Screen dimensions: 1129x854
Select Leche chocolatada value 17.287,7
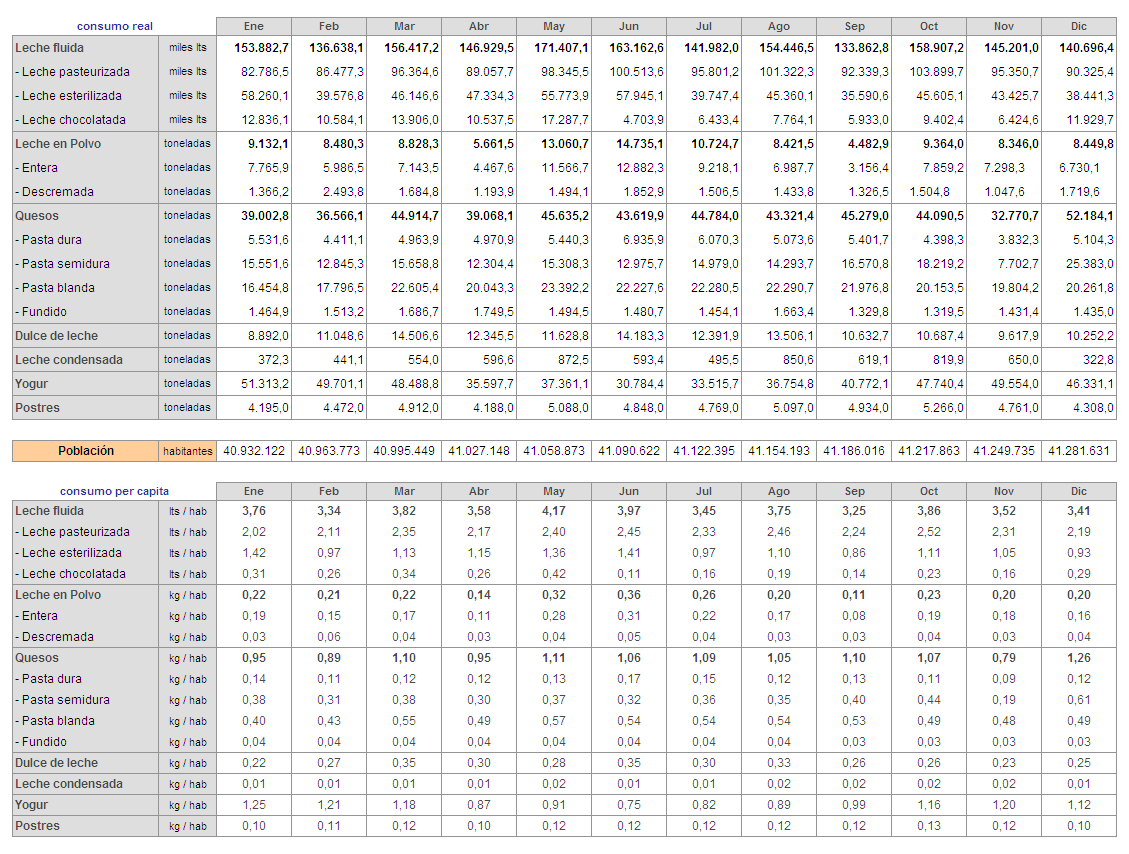(x=564, y=120)
